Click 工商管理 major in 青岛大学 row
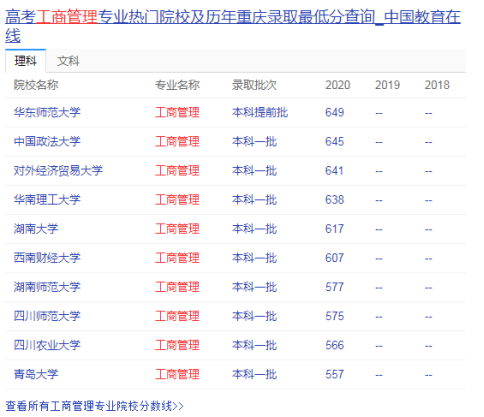 (177, 374)
